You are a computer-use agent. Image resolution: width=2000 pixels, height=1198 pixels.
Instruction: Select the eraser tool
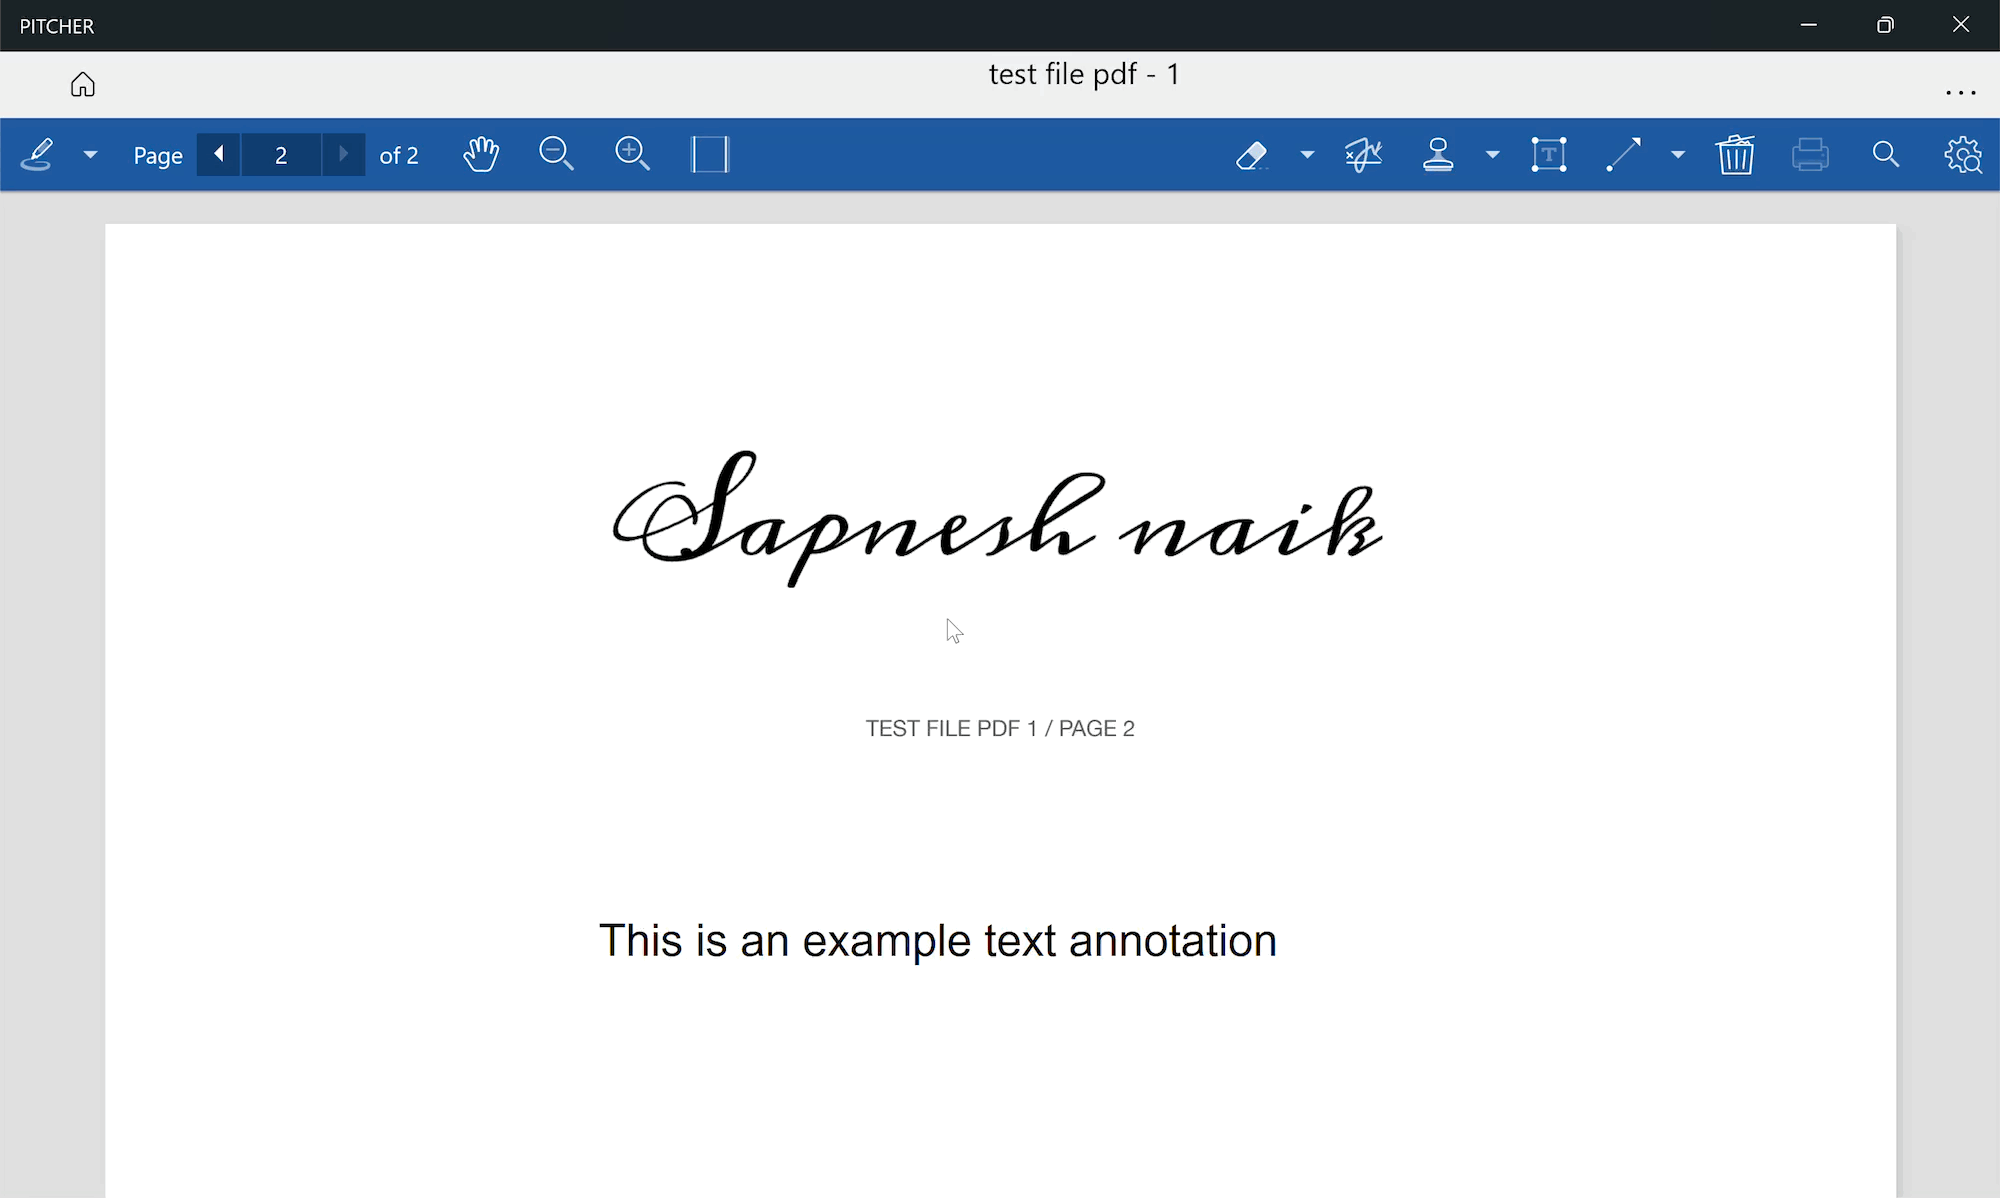point(1252,155)
